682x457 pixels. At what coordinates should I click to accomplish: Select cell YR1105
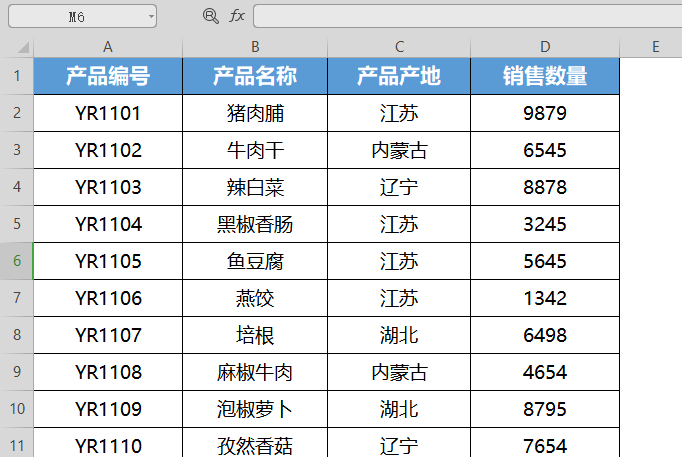[108, 261]
